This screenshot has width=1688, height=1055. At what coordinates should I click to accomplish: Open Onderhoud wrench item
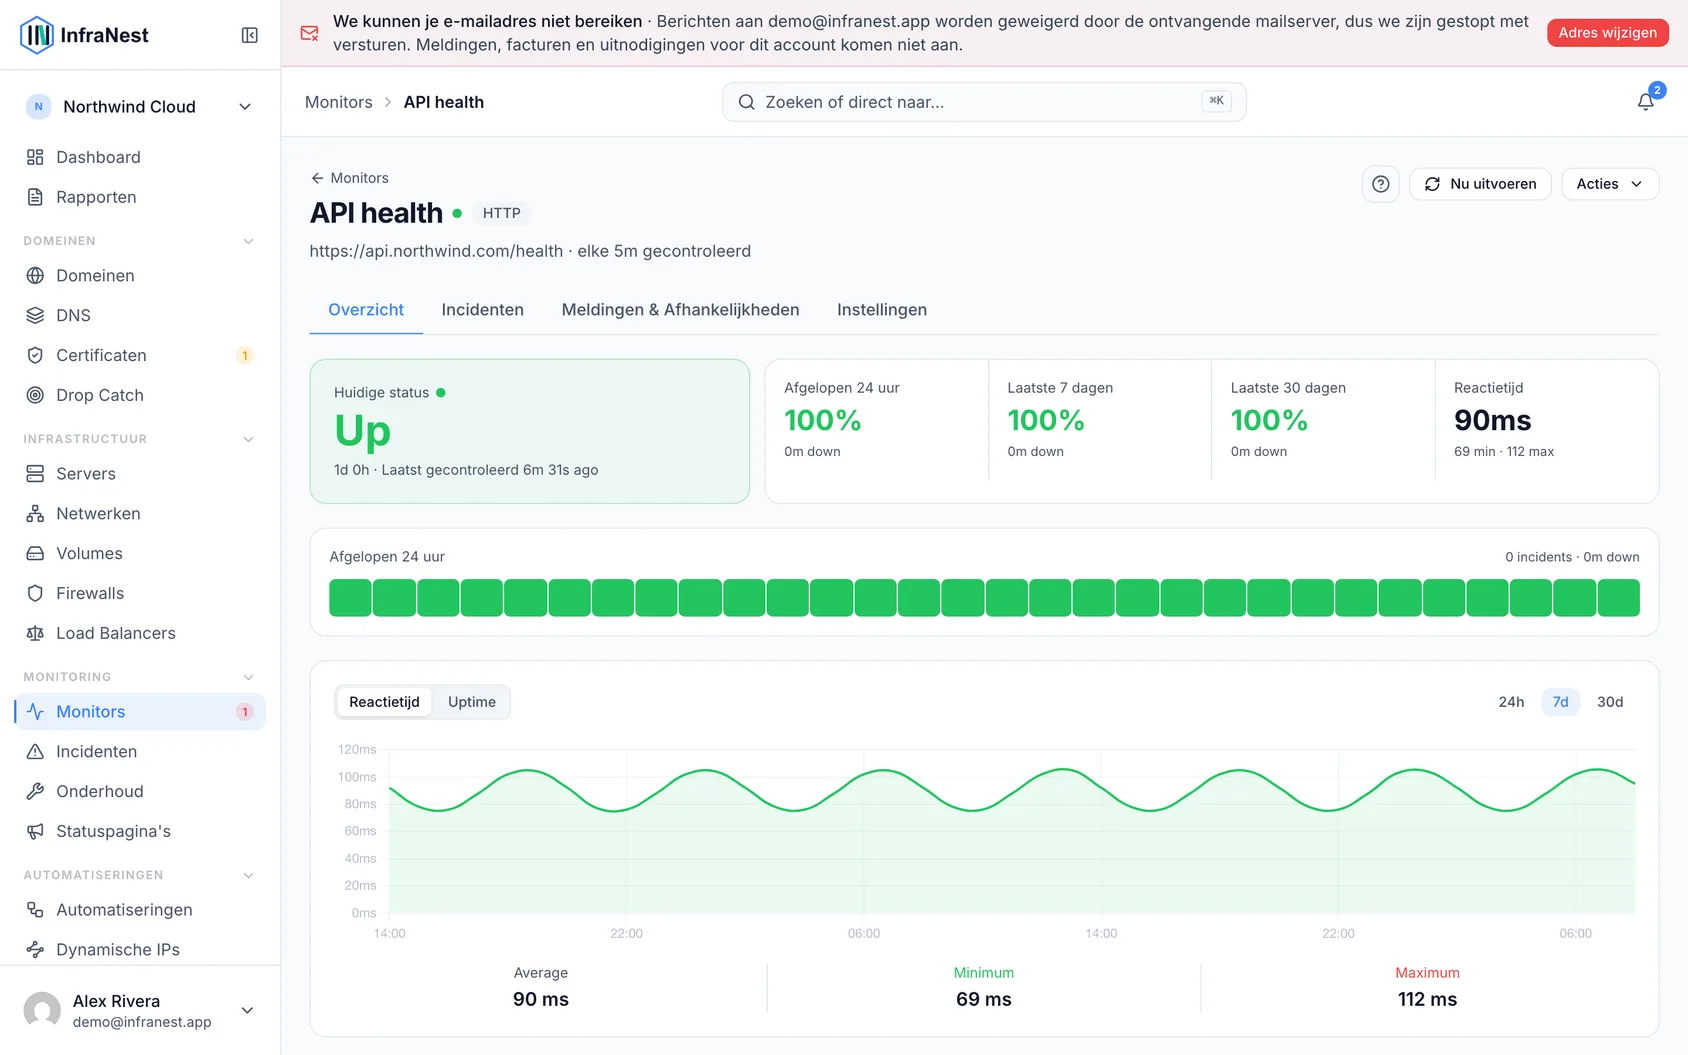140,791
